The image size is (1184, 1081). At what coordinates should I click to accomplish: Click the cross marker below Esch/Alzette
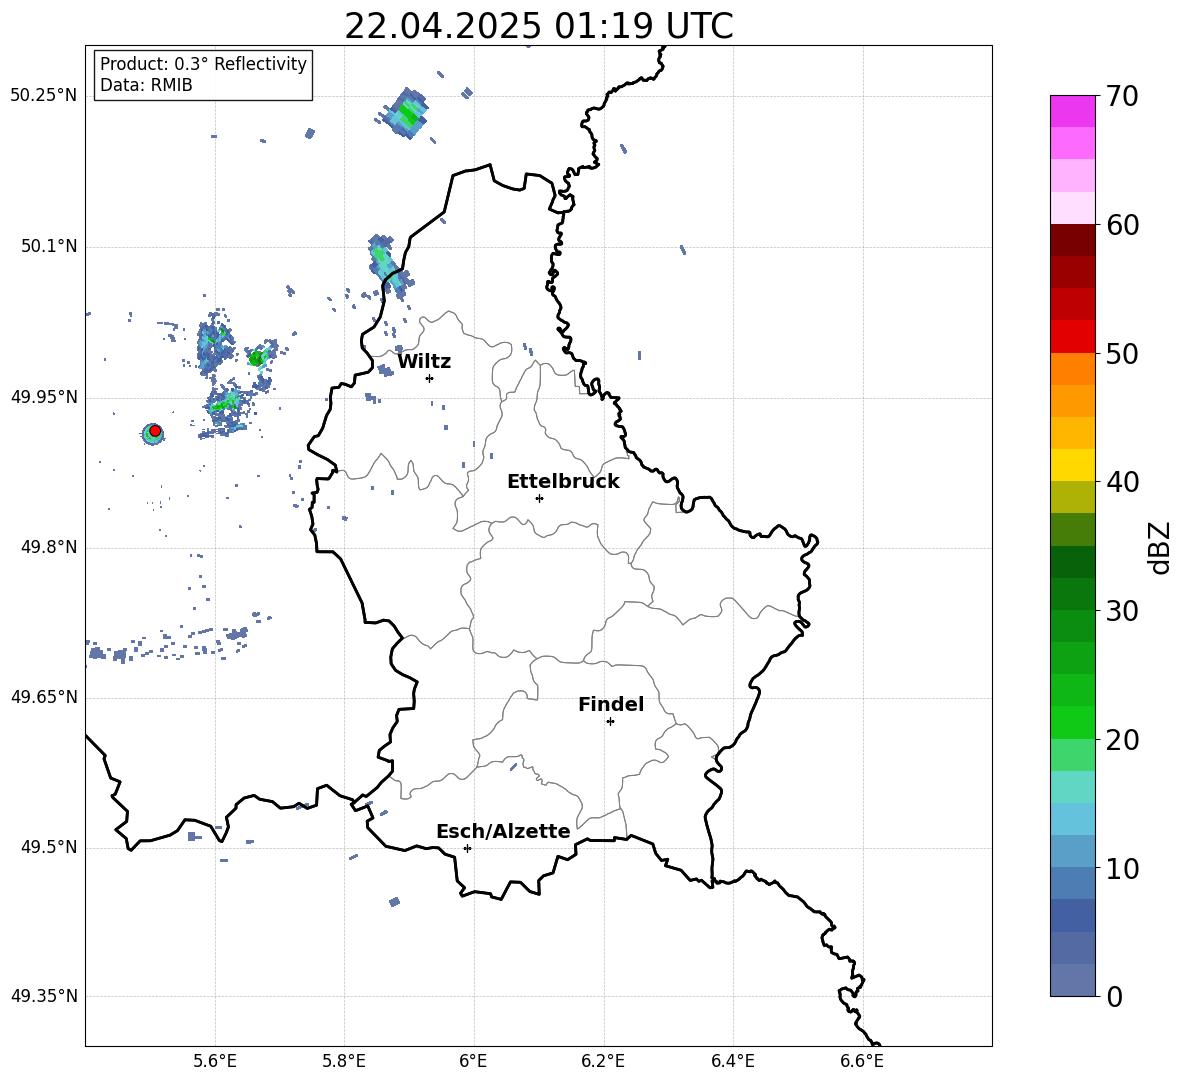click(x=467, y=848)
